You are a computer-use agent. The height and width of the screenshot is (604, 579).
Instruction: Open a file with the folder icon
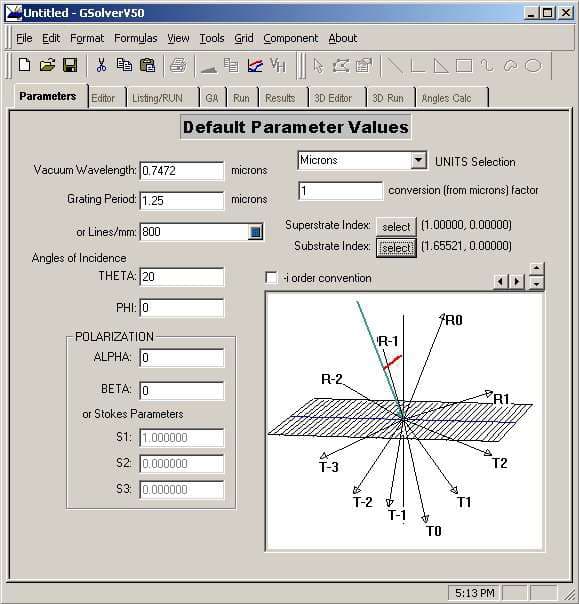47,65
